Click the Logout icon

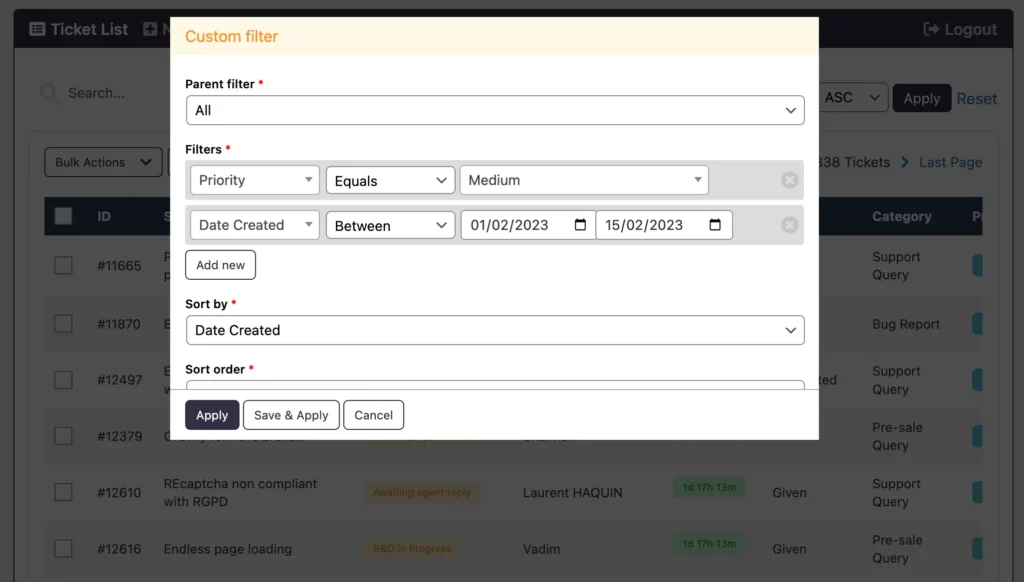point(931,29)
